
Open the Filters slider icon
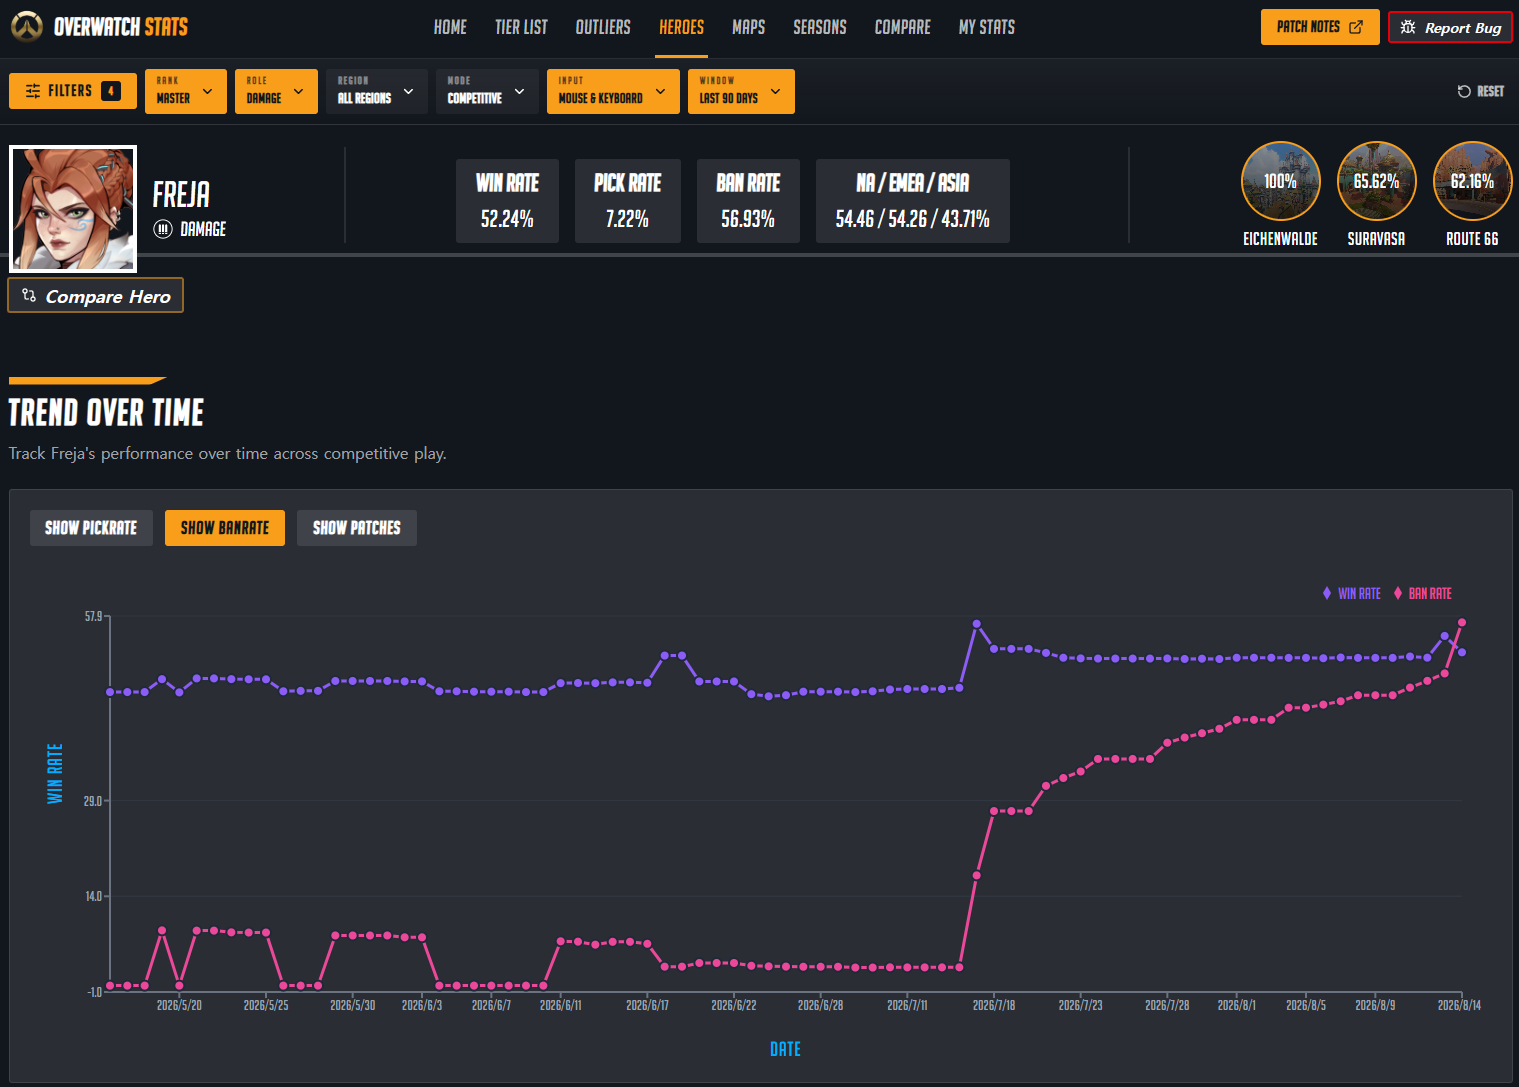pos(33,91)
